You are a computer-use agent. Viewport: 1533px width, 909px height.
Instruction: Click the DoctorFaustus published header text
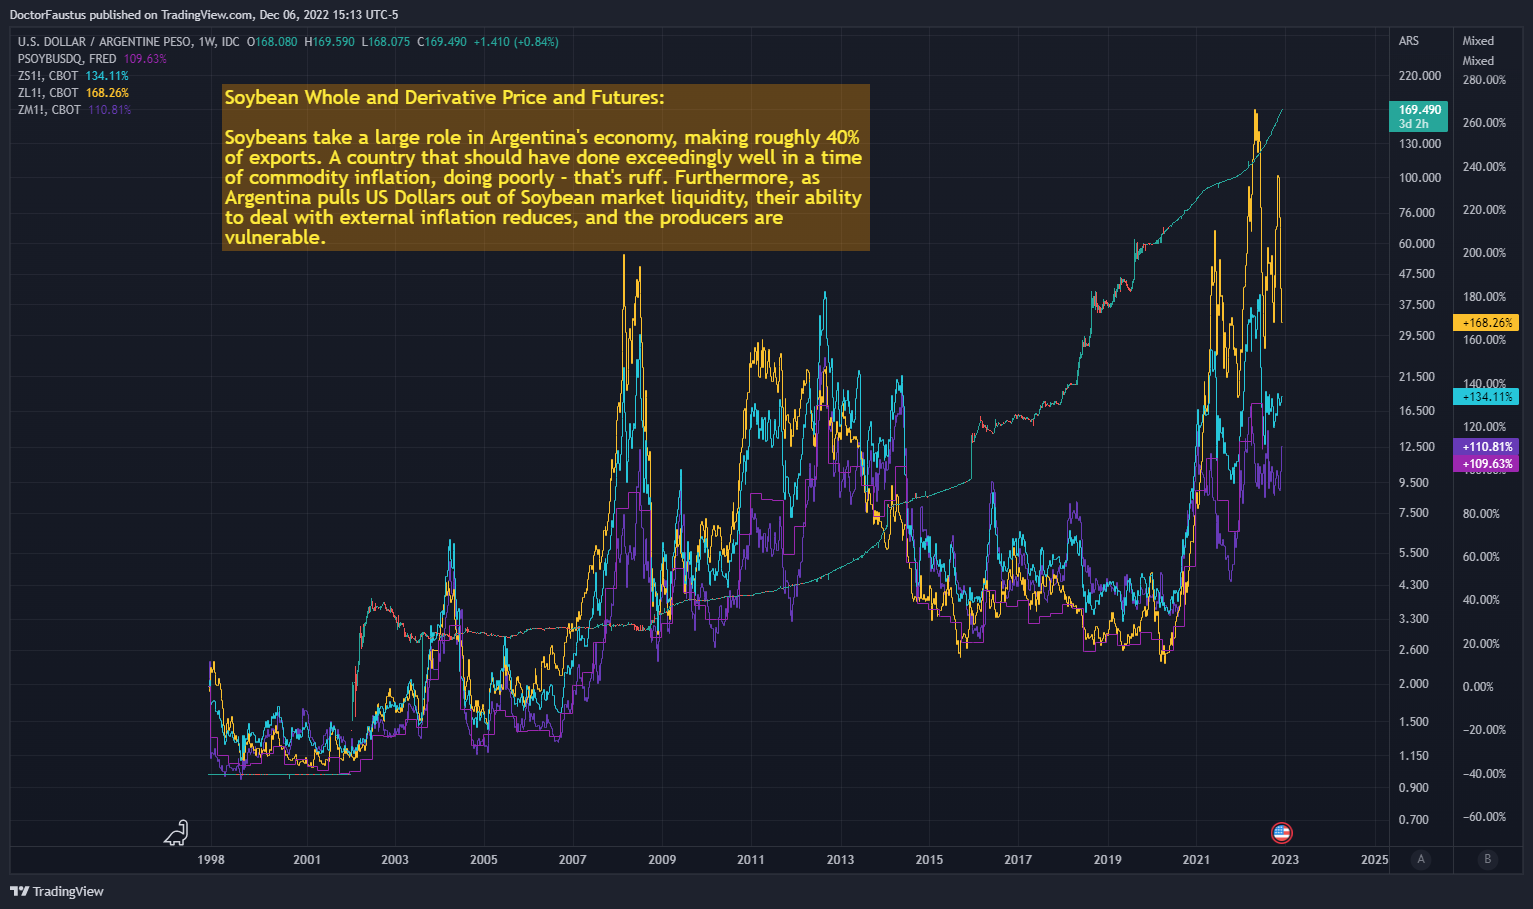[x=204, y=15]
